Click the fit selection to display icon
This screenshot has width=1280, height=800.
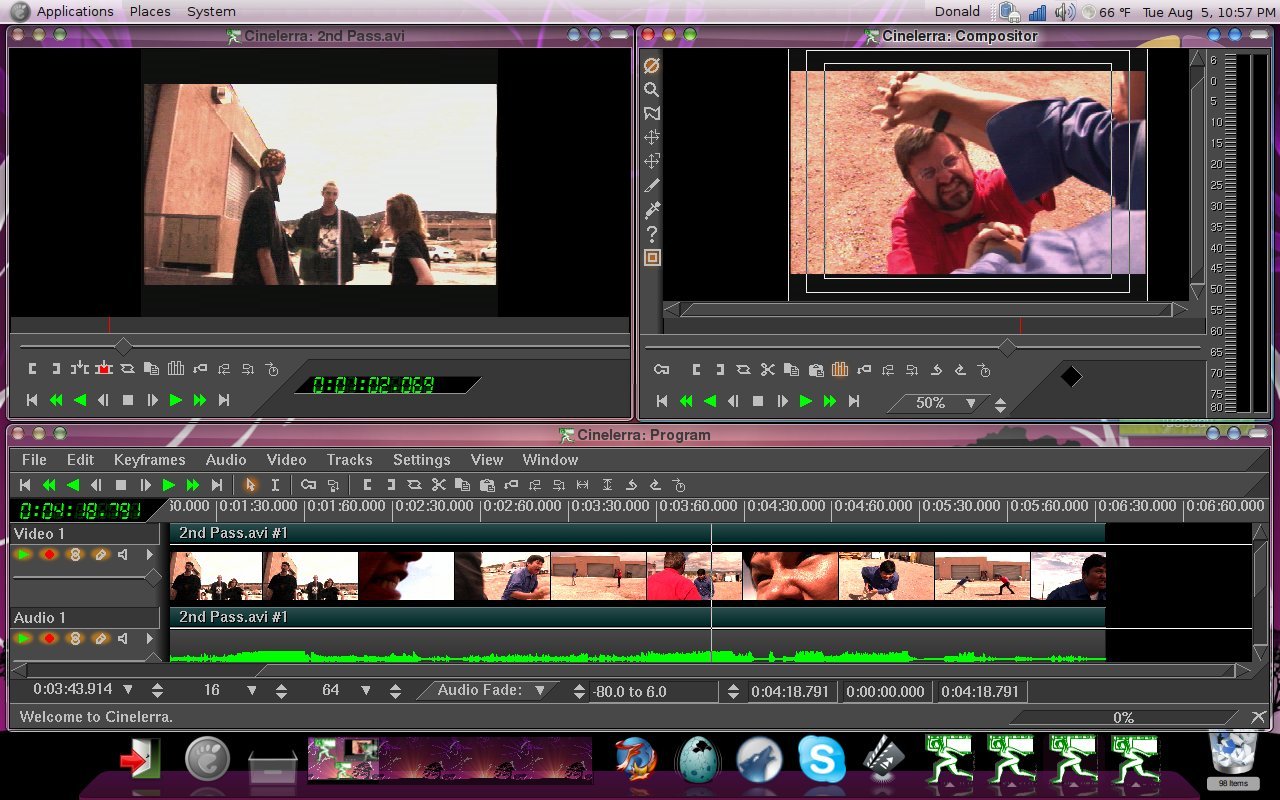click(583, 485)
